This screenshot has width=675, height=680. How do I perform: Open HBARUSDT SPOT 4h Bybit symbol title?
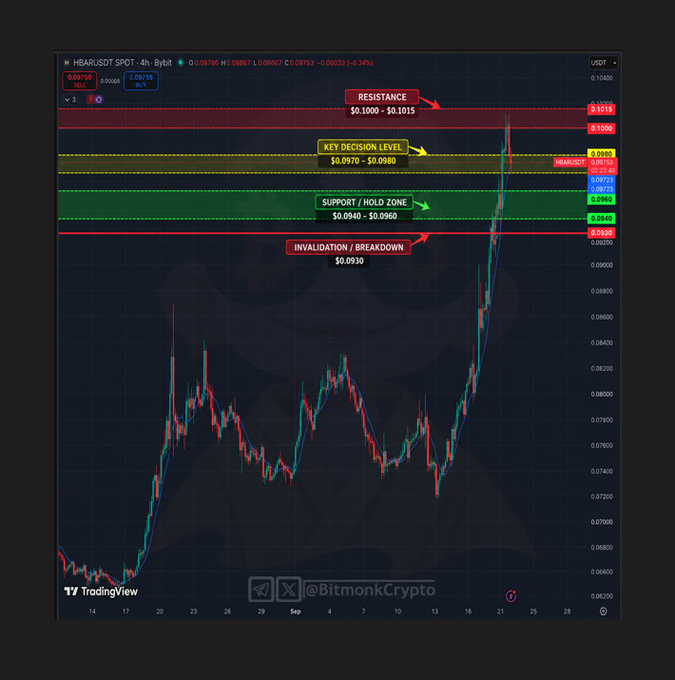(x=122, y=63)
